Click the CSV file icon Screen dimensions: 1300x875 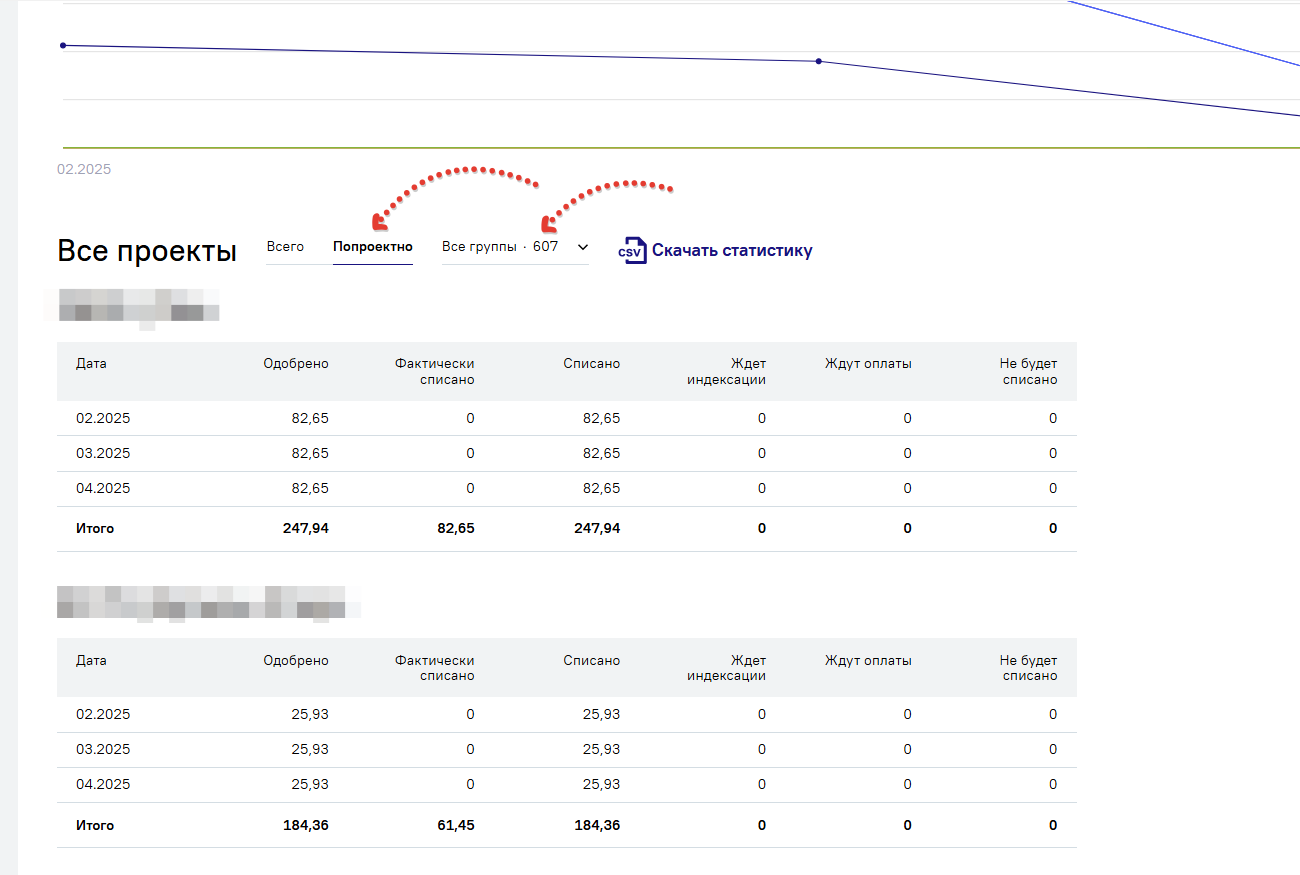(x=632, y=250)
